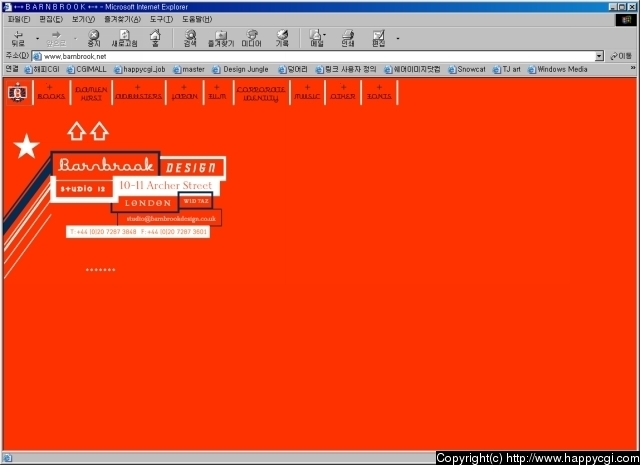Open the Forward button history dropdown arrow
Viewport: 640px width, 465px height.
coord(75,39)
